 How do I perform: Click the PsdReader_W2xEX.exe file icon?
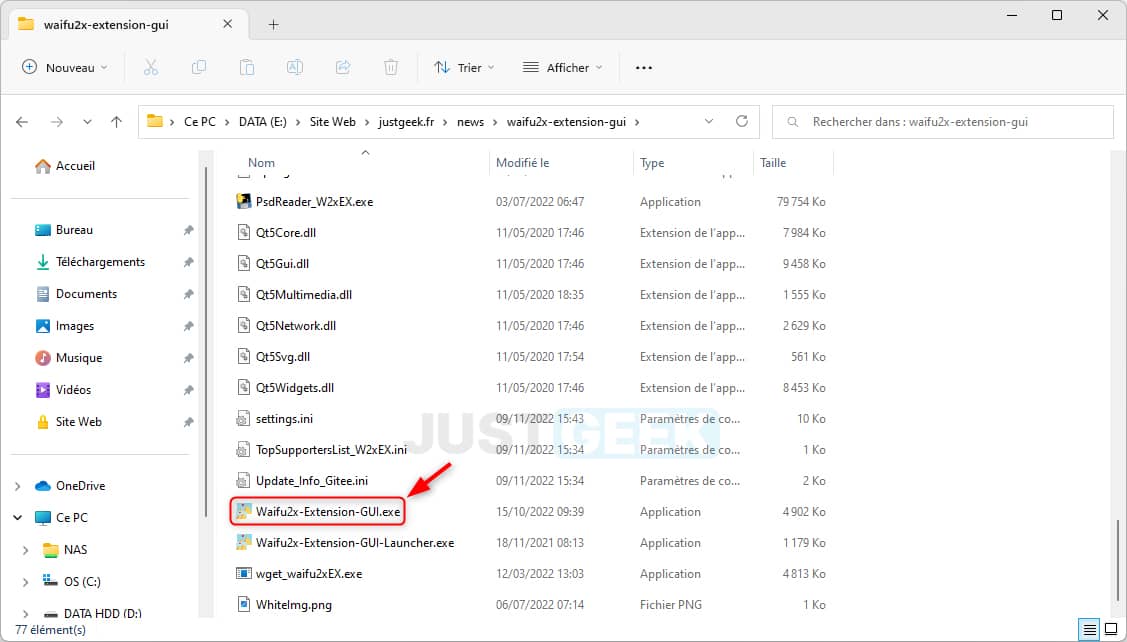pyautogui.click(x=244, y=201)
